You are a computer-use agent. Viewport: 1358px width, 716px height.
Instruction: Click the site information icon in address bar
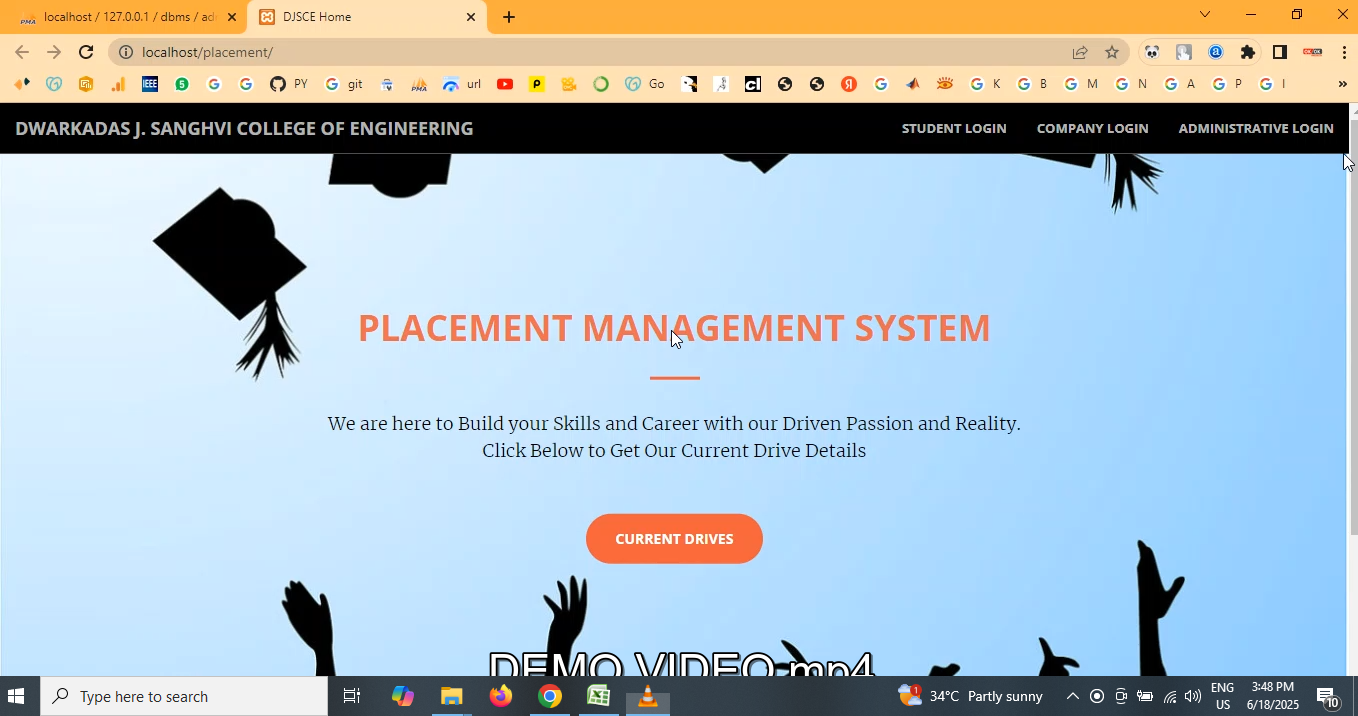[126, 52]
